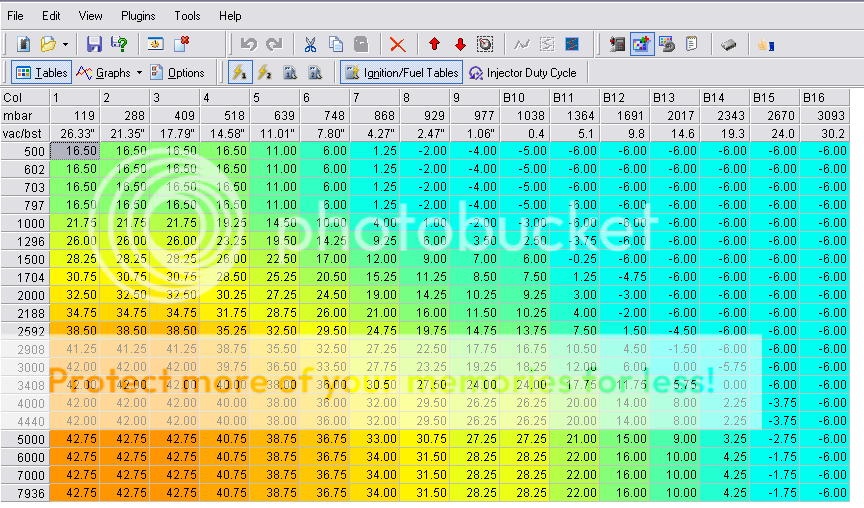Click the Ignition/Fuel Tables button

pyautogui.click(x=401, y=73)
